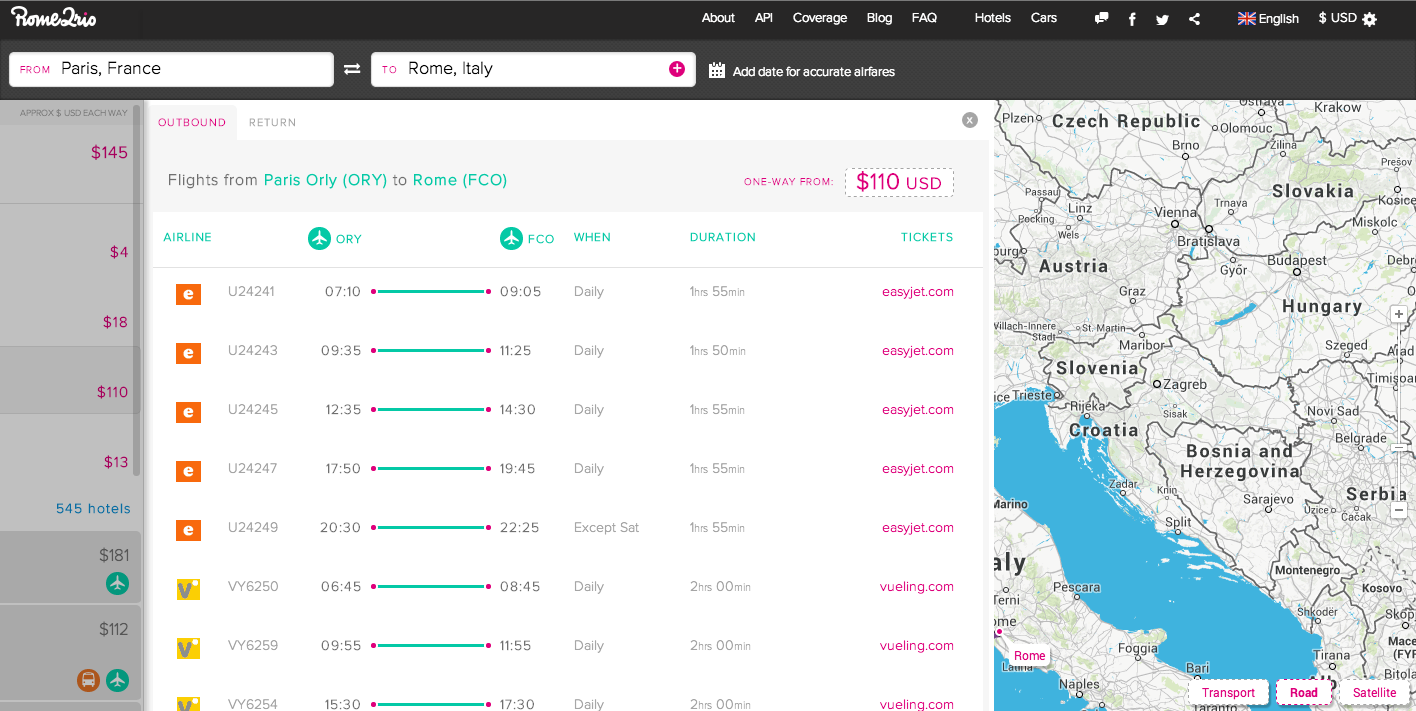Click the calendar icon to add date
The width and height of the screenshot is (1416, 711).
(716, 70)
